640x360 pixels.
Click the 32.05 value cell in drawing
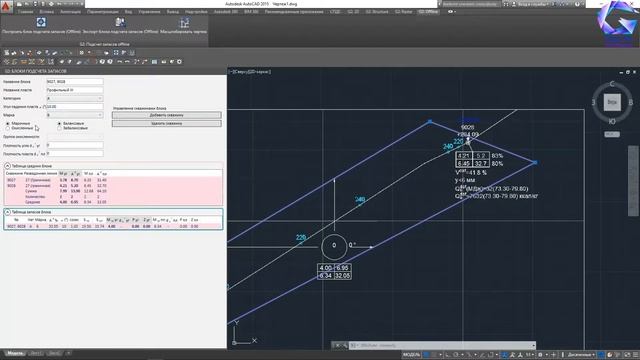pyautogui.click(x=342, y=276)
